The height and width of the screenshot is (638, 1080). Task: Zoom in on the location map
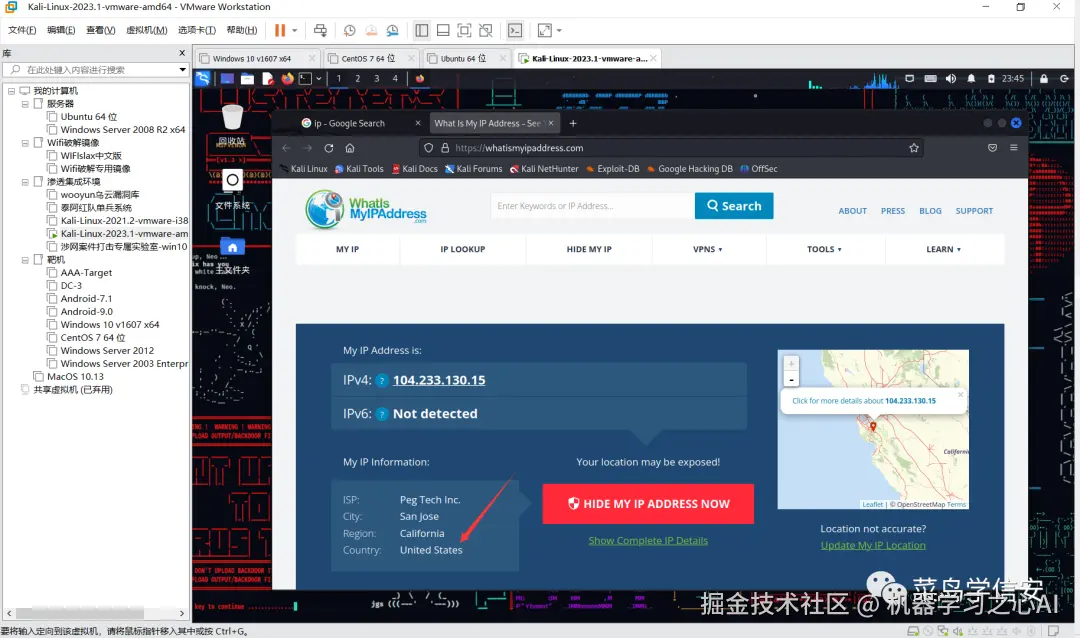click(x=791, y=363)
